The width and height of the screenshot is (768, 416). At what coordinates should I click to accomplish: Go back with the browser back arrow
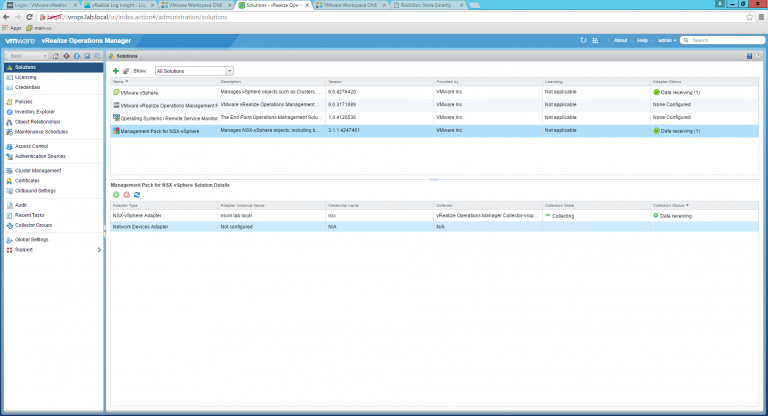pos(6,17)
